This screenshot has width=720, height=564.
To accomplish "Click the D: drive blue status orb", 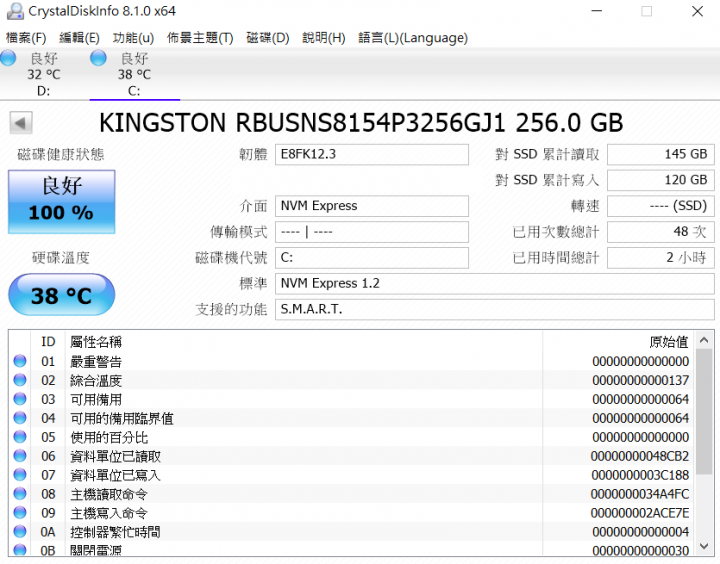I will (x=8, y=58).
